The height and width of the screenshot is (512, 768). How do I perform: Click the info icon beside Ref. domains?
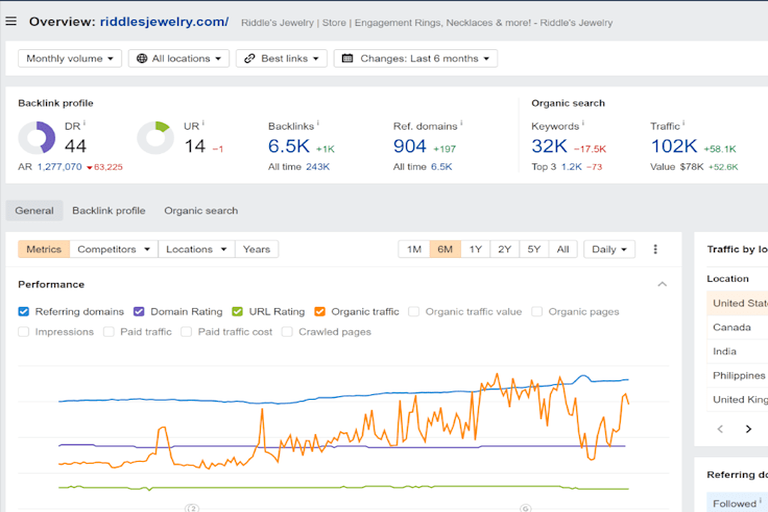[461, 123]
